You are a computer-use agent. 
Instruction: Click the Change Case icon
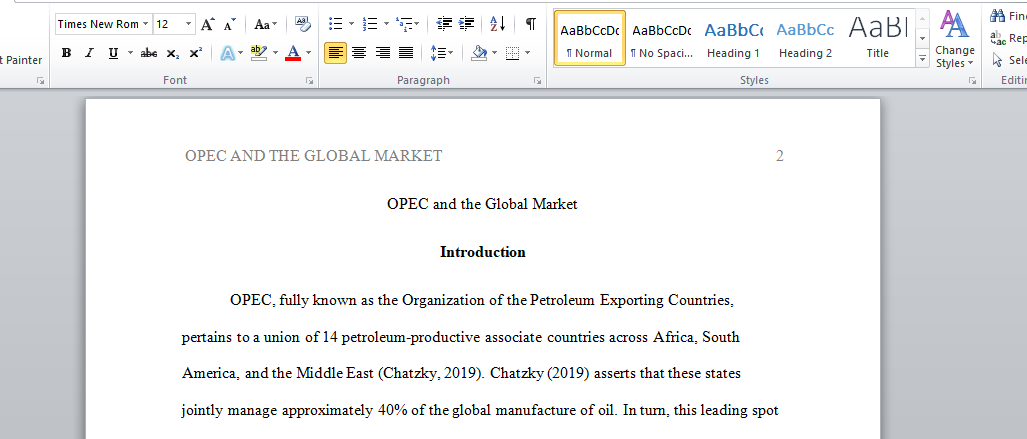(265, 24)
